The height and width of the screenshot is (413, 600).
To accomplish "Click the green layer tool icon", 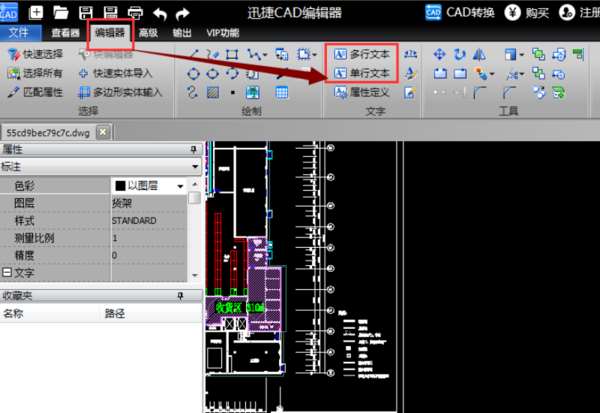I will tap(559, 92).
